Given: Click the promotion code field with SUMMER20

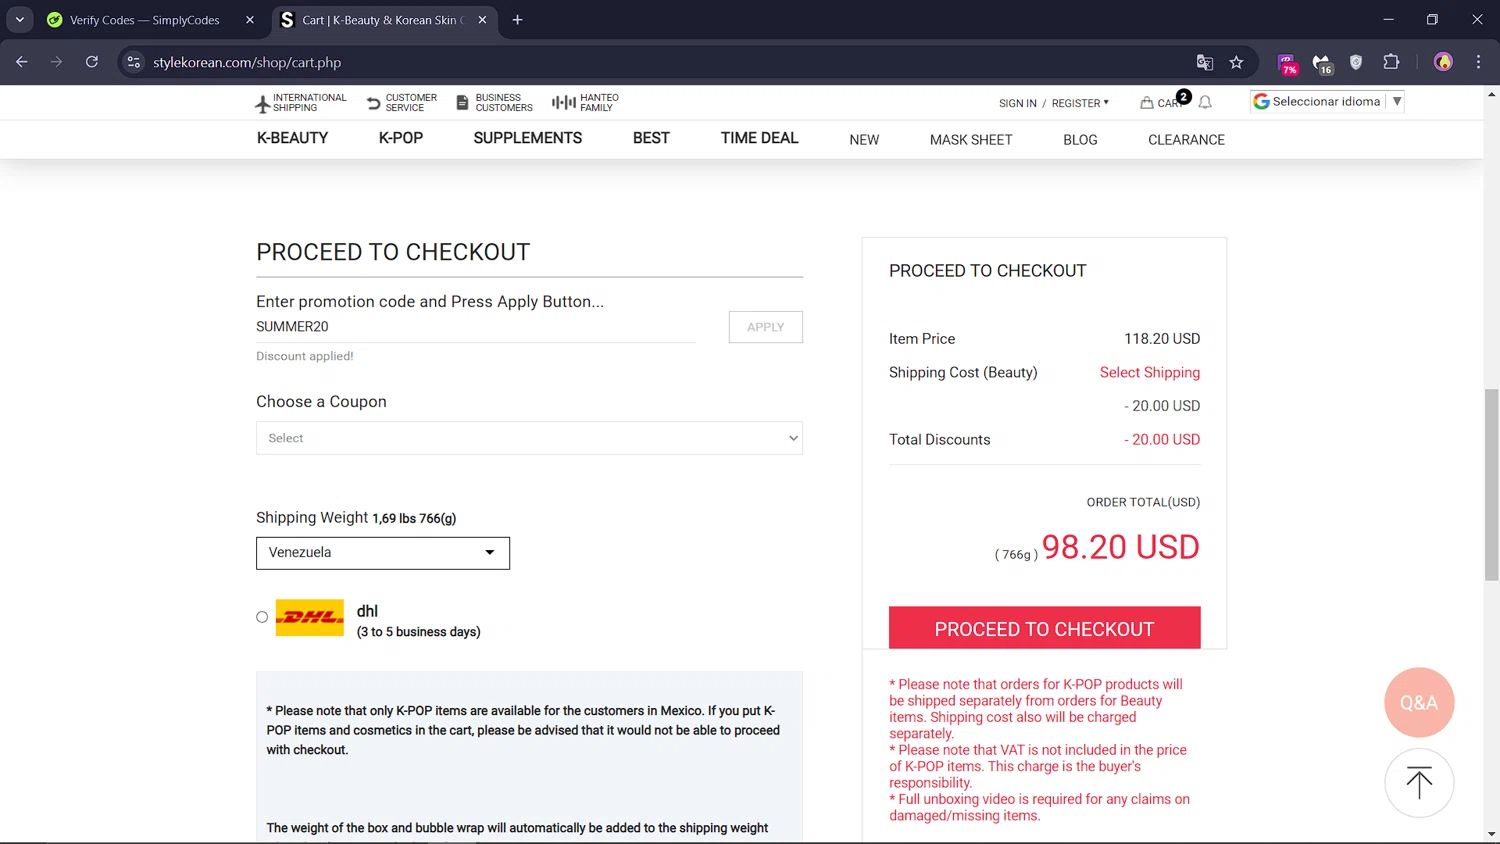Looking at the screenshot, I should [475, 327].
